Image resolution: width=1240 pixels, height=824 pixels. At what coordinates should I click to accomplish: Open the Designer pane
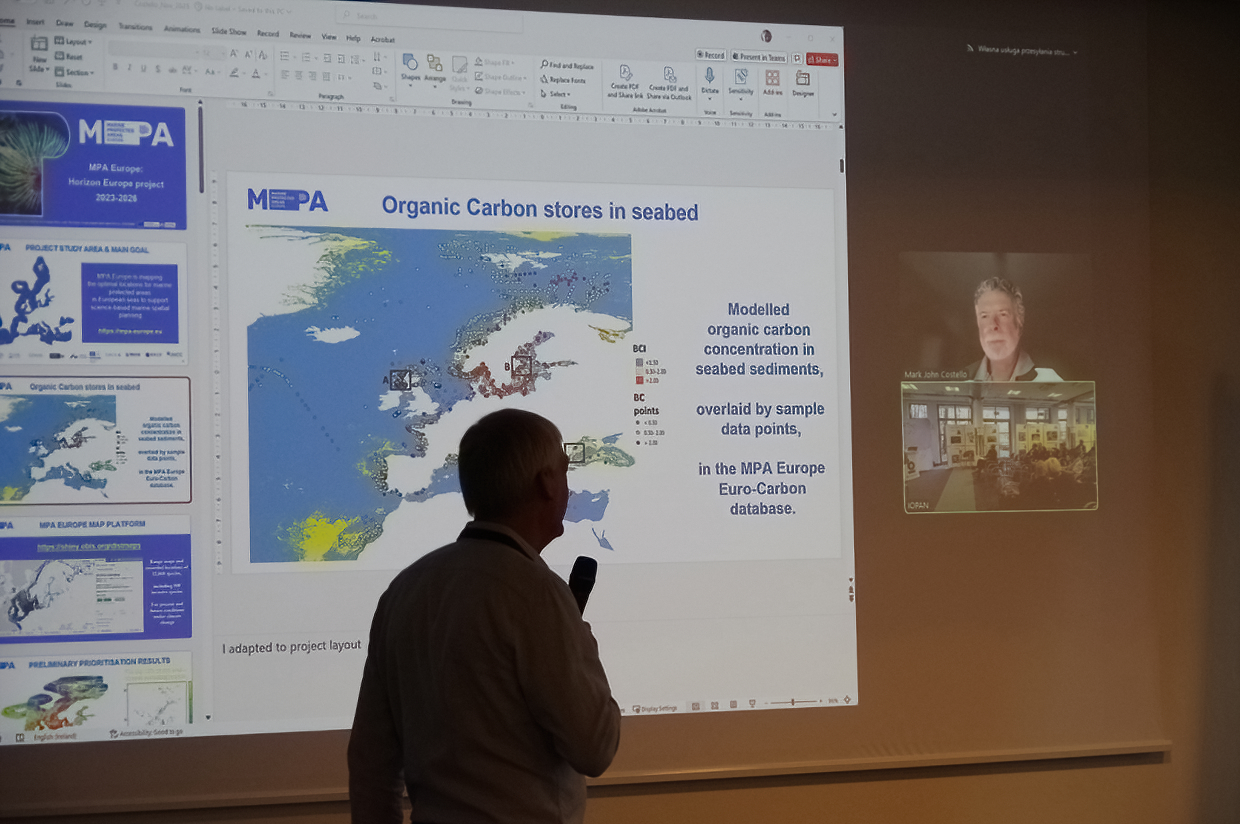(803, 82)
